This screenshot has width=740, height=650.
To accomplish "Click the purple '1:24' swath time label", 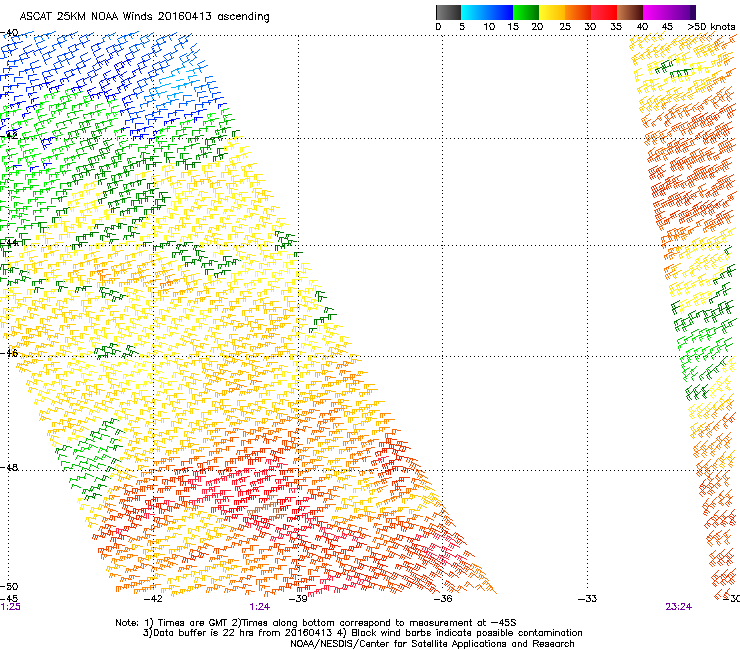I will click(x=260, y=607).
